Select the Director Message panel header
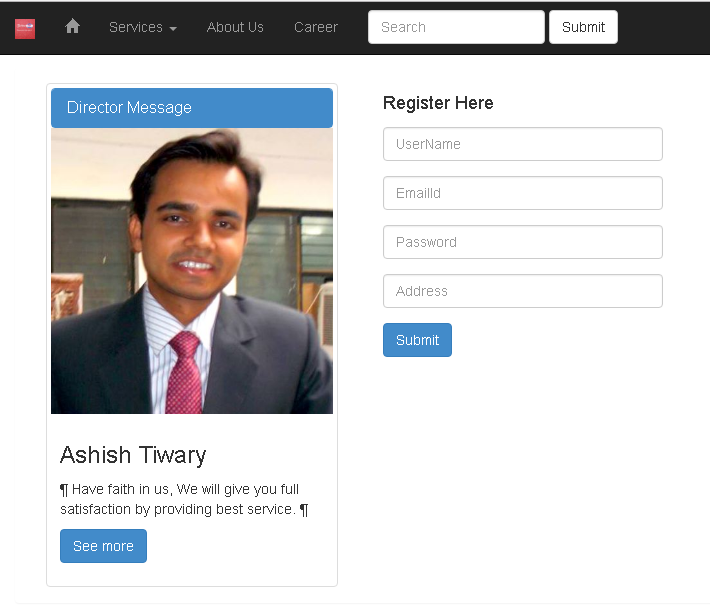Viewport: 710px width, 606px height. (192, 108)
